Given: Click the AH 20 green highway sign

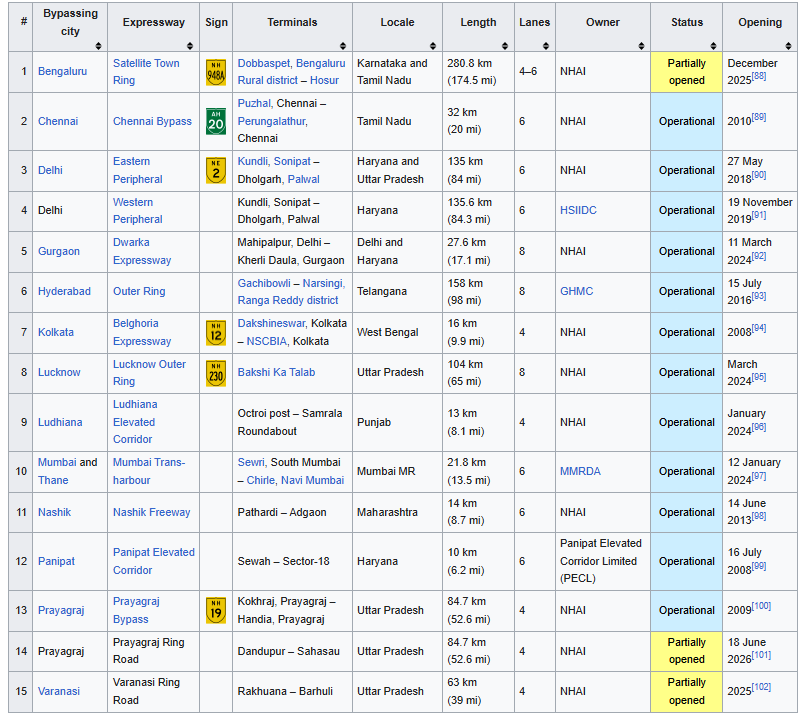Looking at the screenshot, I should pyautogui.click(x=216, y=122).
